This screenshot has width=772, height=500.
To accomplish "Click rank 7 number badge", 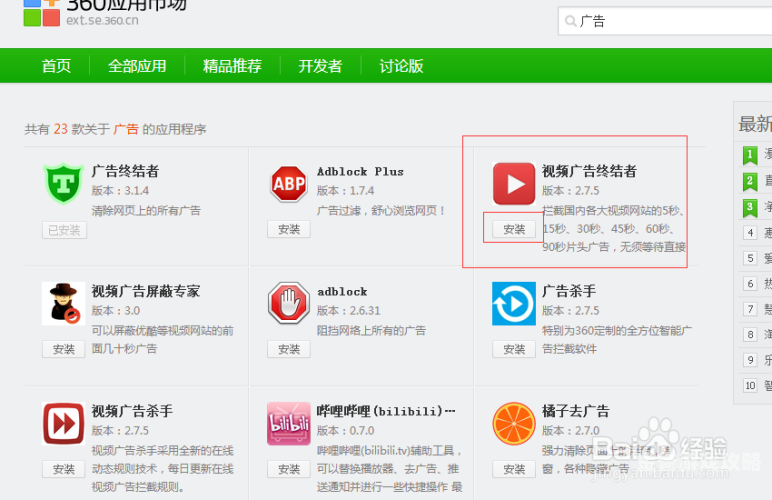I will [750, 309].
